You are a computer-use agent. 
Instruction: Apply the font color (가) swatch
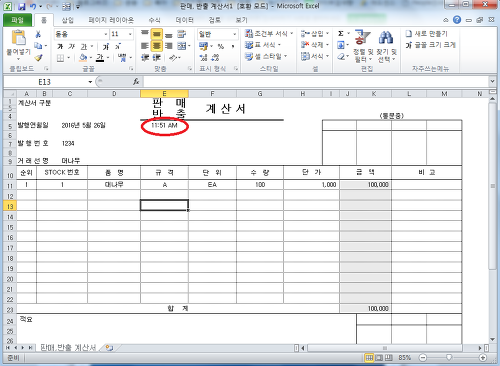100,58
